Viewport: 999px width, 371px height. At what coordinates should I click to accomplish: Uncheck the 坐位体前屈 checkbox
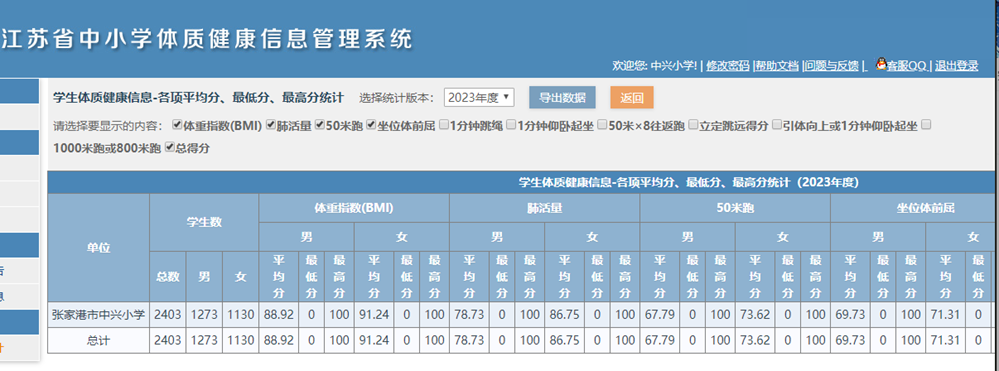371,125
